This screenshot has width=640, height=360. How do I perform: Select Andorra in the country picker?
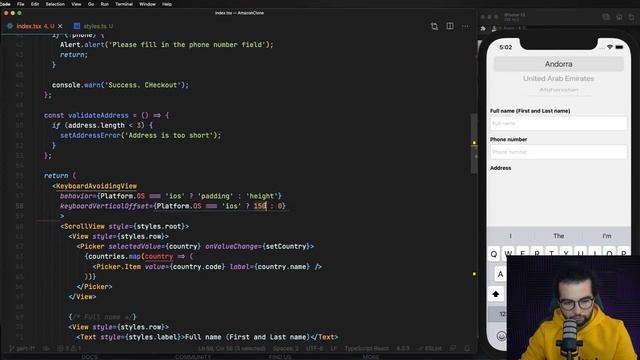tap(558, 64)
